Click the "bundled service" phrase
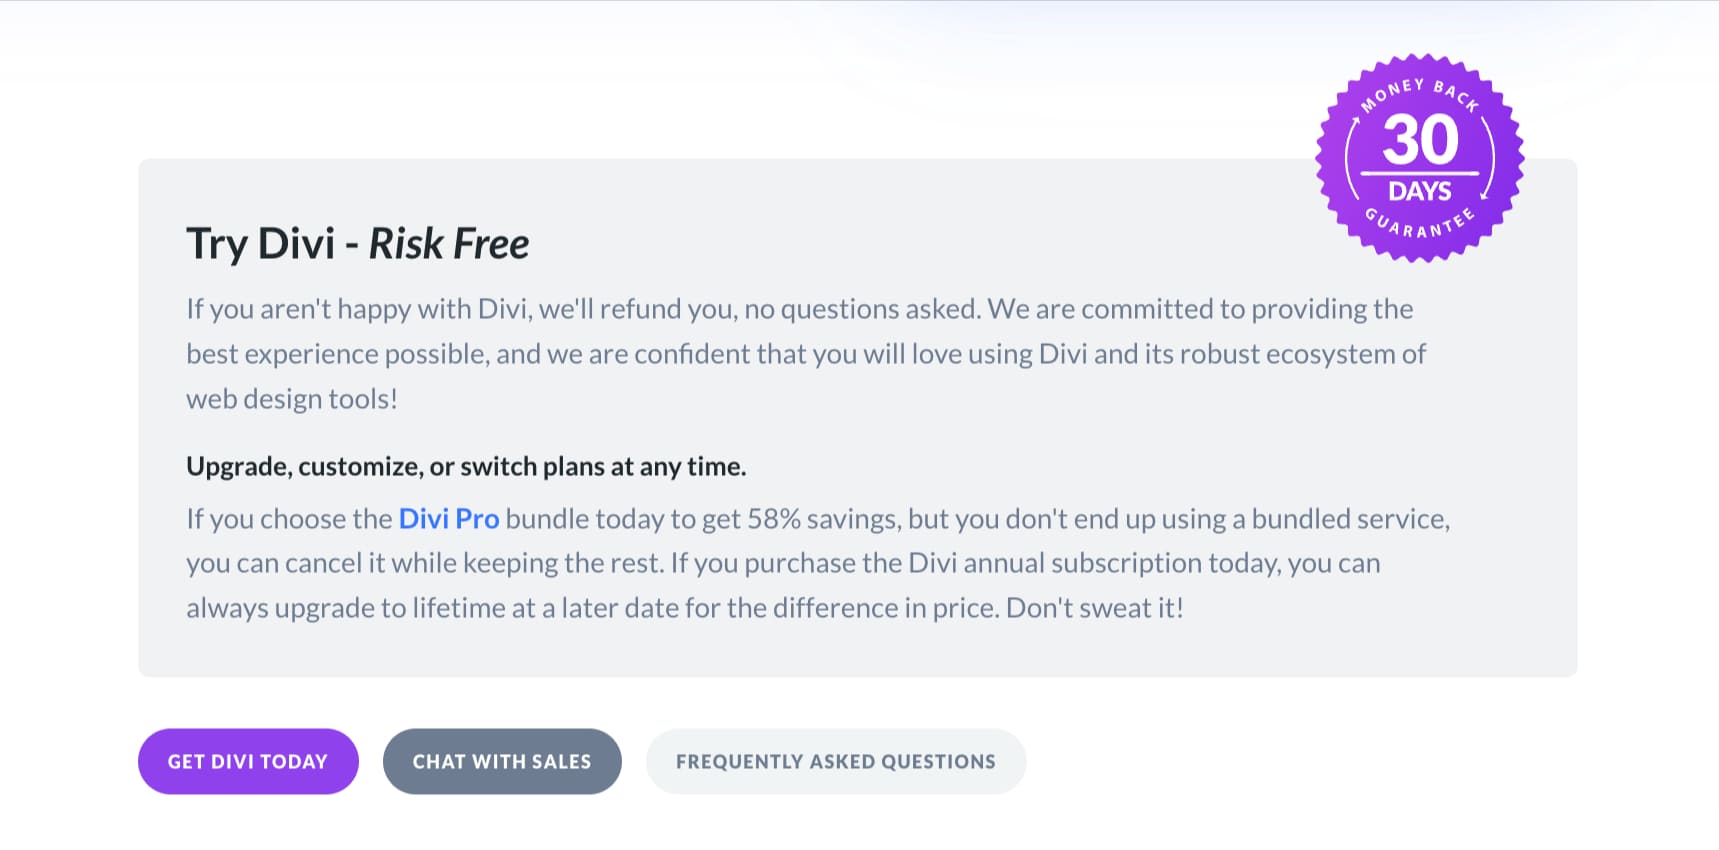The height and width of the screenshot is (850, 1719). click(1349, 519)
